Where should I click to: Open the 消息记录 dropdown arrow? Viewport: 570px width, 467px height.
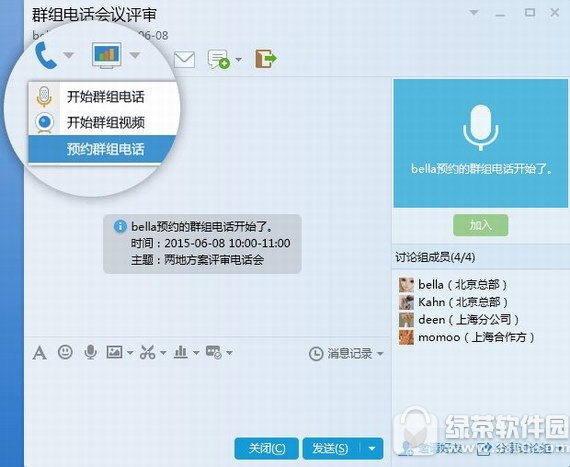(x=380, y=353)
